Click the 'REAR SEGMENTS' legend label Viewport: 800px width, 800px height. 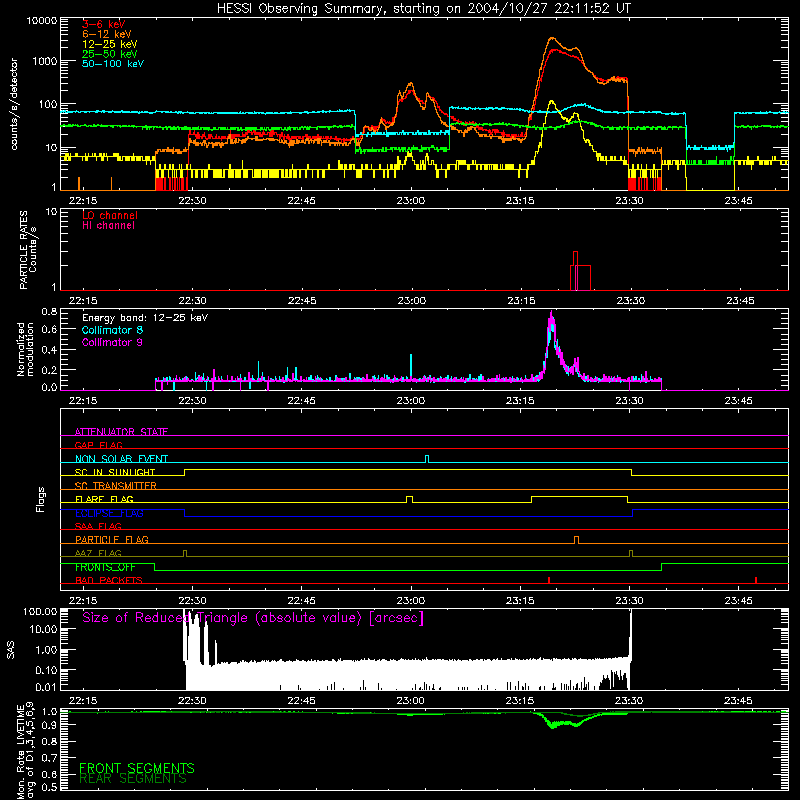point(133,779)
